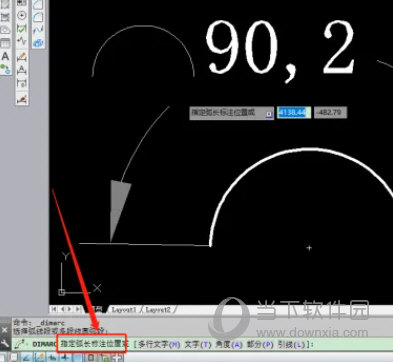Click the highlighted 4138.44 coordinate field

coord(294,113)
